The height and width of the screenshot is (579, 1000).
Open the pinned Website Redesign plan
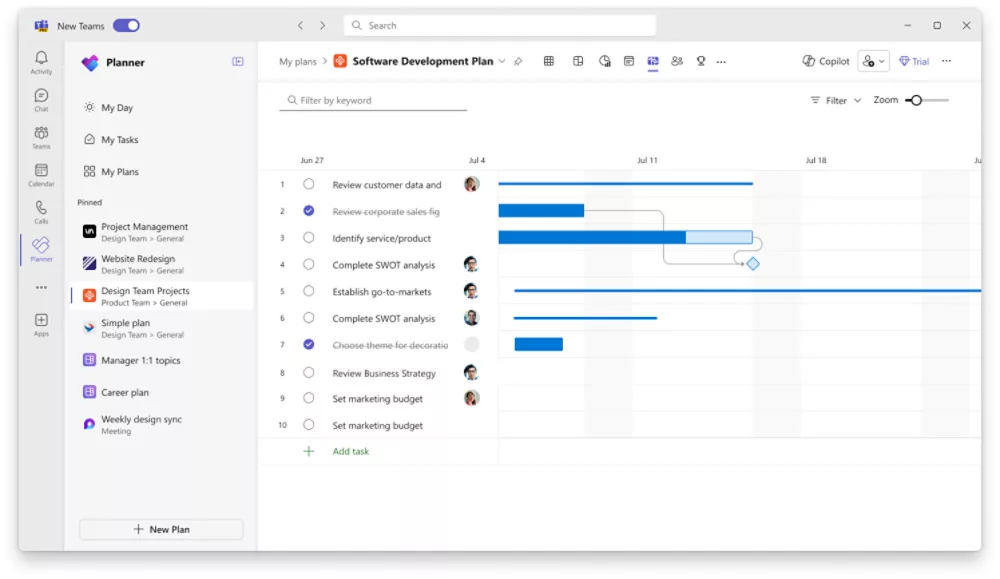161,264
